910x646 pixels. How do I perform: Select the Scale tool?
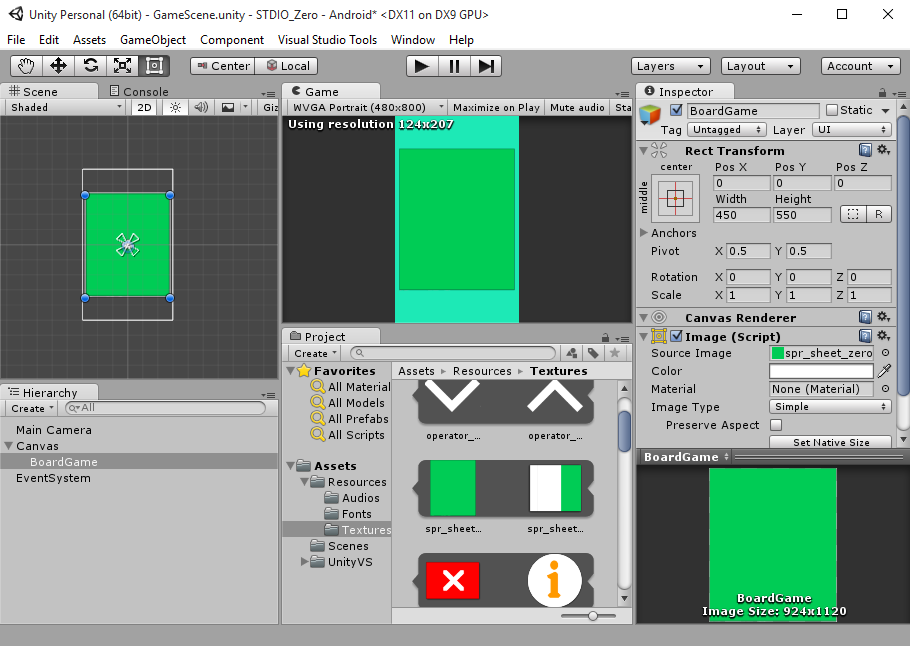122,66
